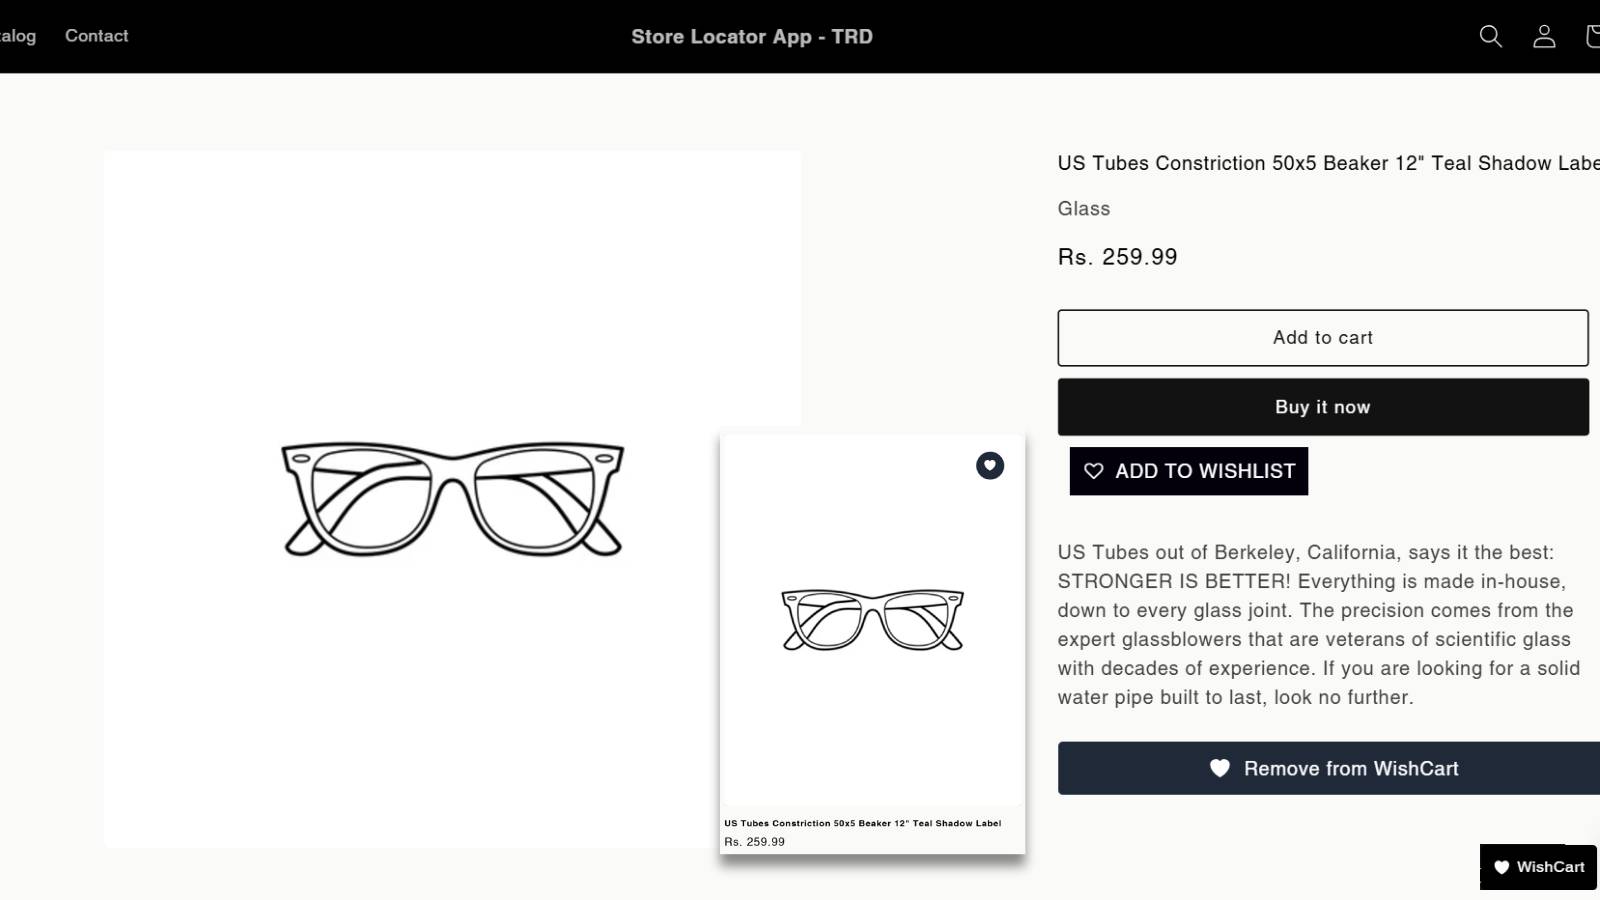
Task: Click heart outline icon in ADD TO WISHLIST
Action: pos(1094,471)
